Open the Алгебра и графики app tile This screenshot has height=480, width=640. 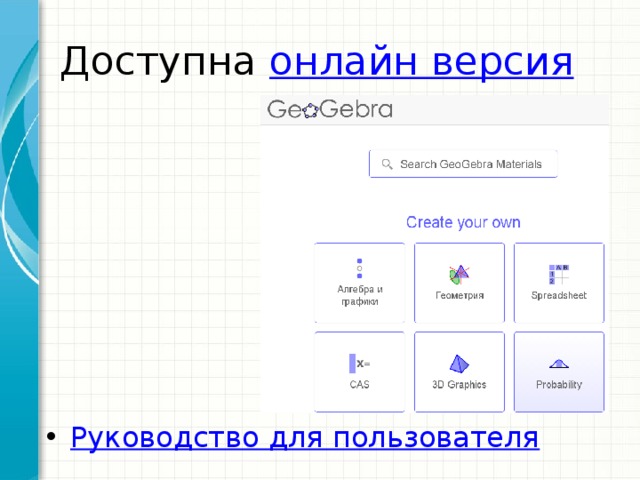coord(360,283)
